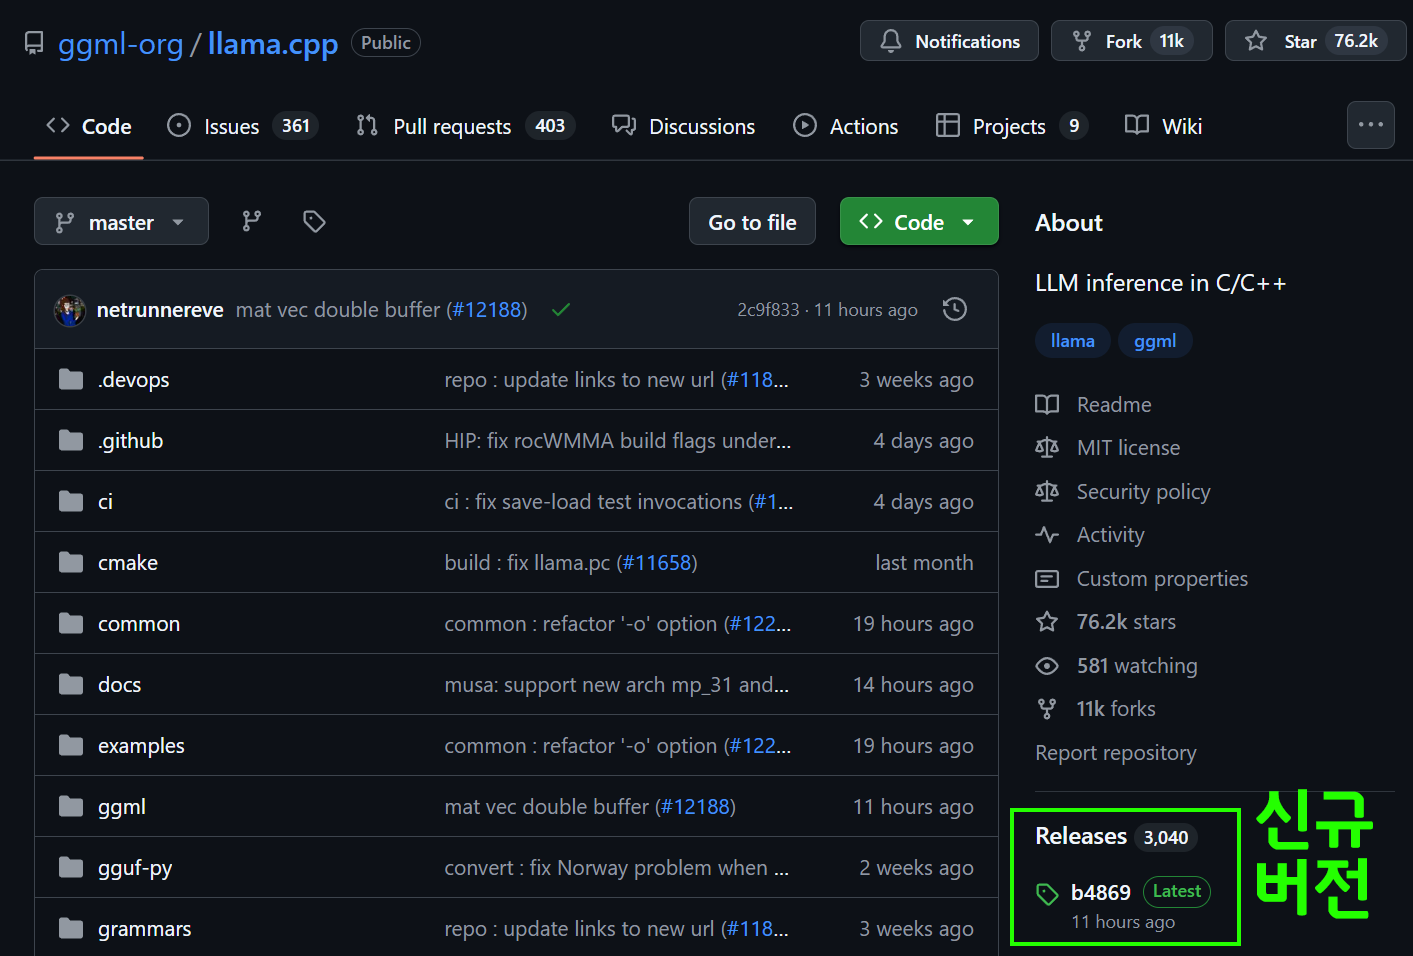The image size is (1413, 956).
Task: Open the examples folder
Action: click(x=141, y=746)
